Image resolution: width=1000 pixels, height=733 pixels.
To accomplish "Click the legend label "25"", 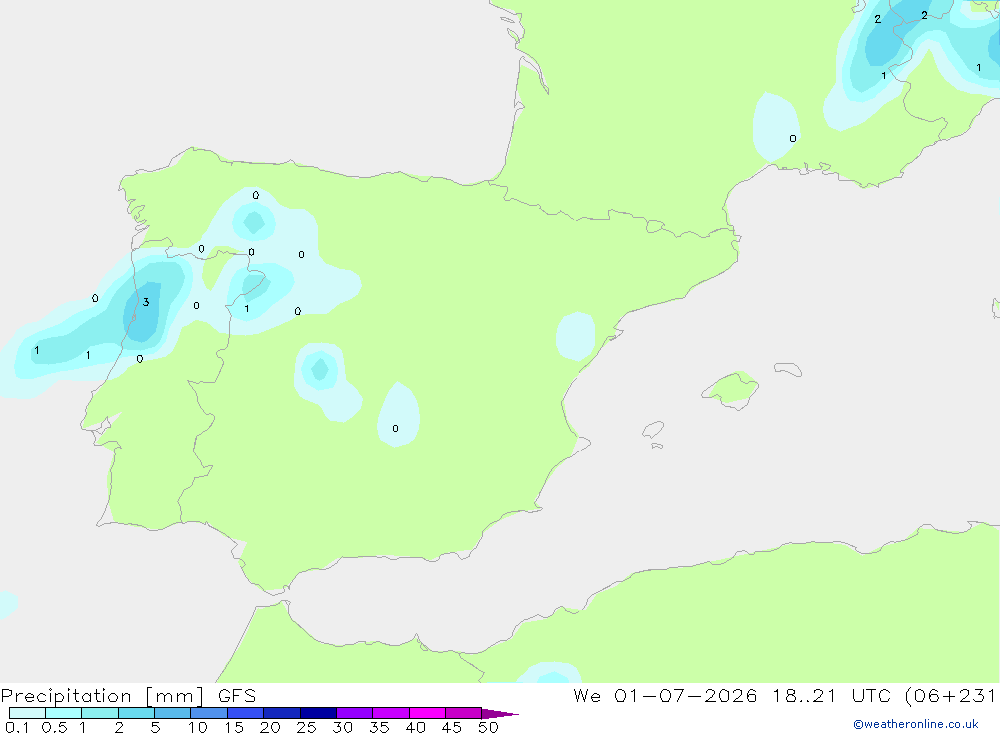I will click(x=306, y=727).
